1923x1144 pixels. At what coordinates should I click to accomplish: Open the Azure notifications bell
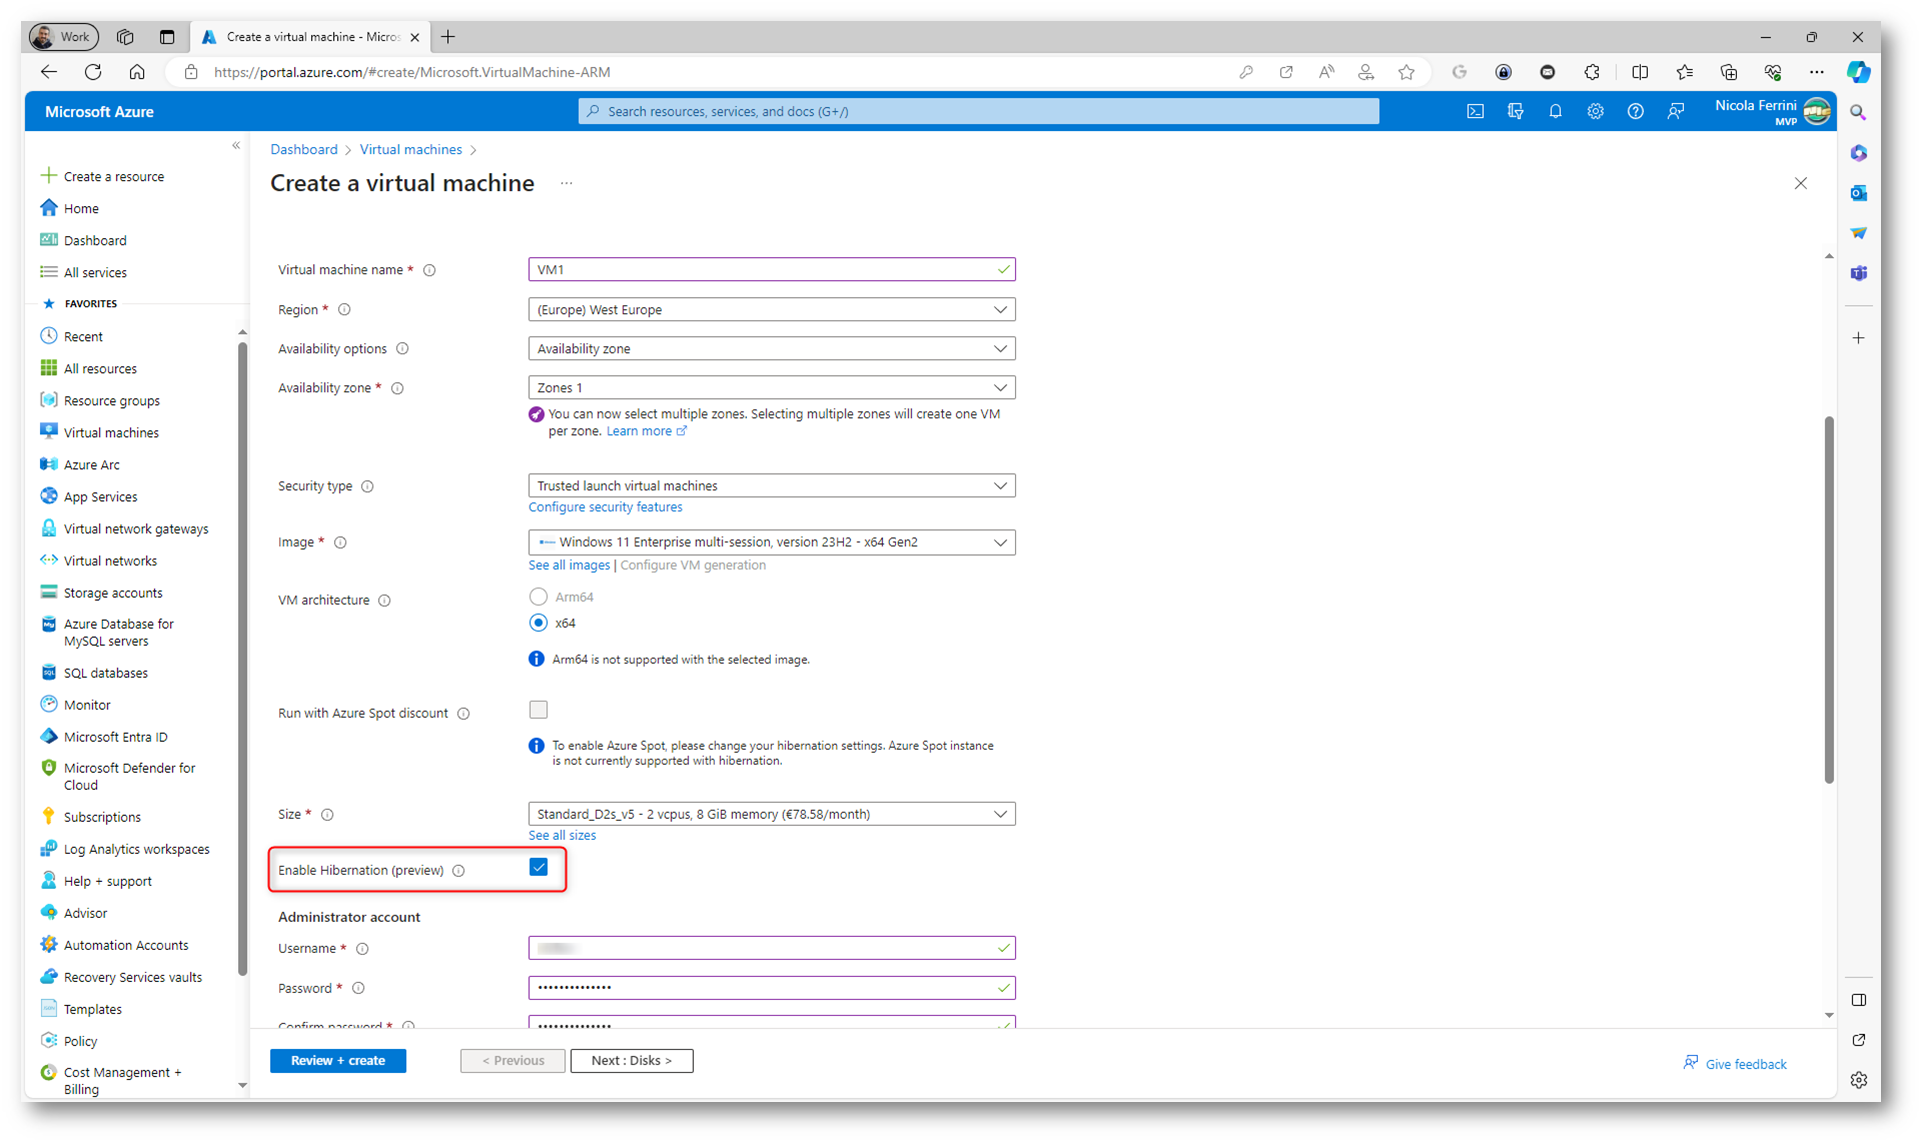pyautogui.click(x=1555, y=111)
